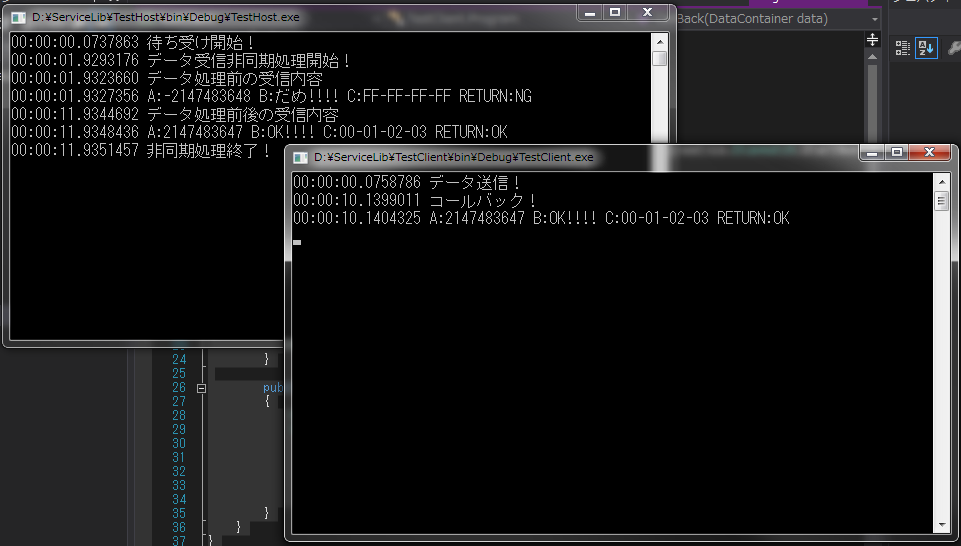Click the 'データ送信！' line in TestClient
The height and width of the screenshot is (546, 961).
click(x=407, y=183)
